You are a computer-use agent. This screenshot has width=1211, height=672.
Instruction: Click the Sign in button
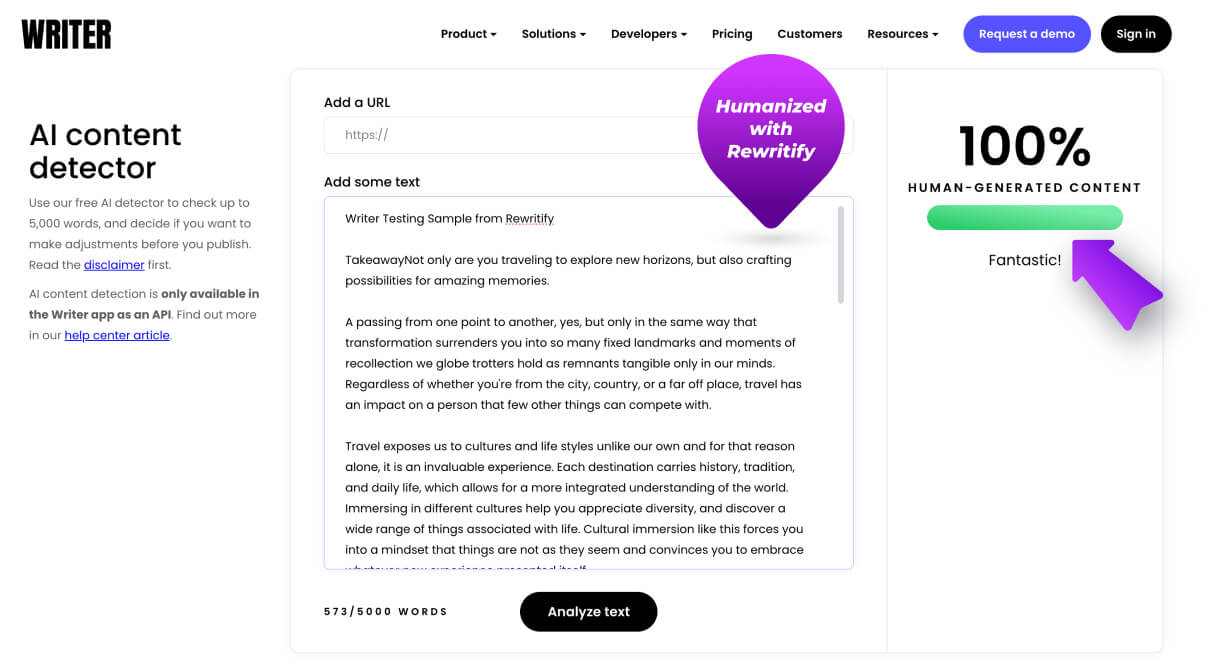click(x=1135, y=33)
